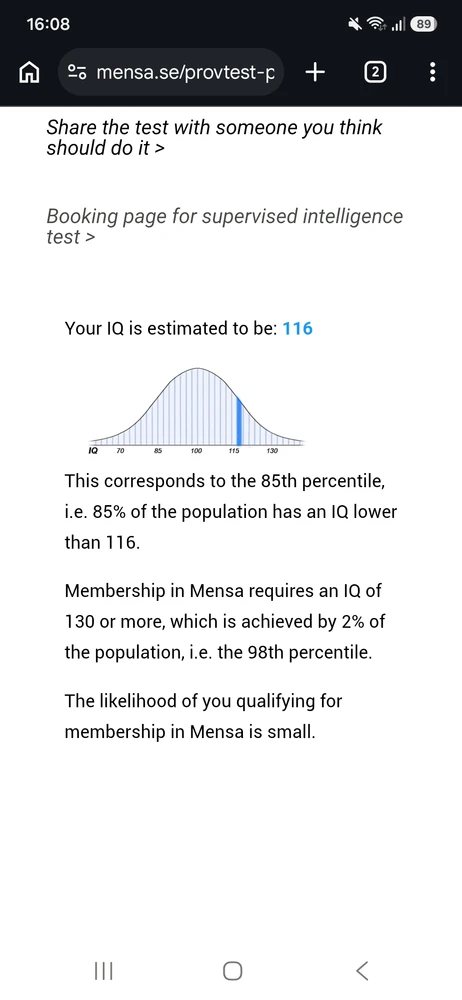Tap the Android home navigation button
Screen dimensions: 462x1000
point(232,971)
